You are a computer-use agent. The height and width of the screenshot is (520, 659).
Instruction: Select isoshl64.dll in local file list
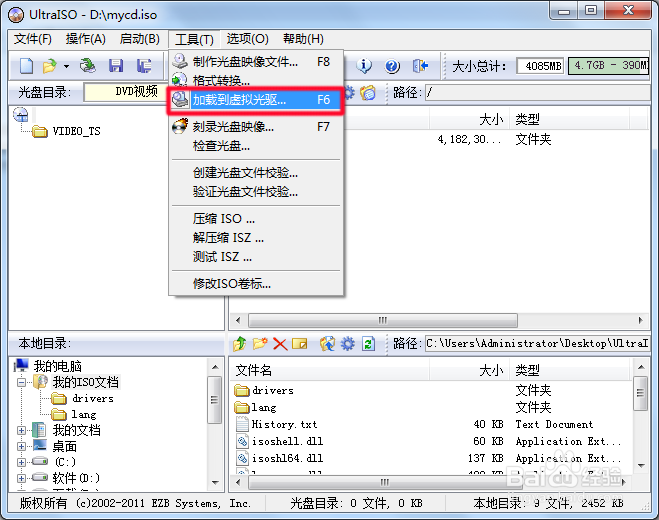(x=287, y=458)
